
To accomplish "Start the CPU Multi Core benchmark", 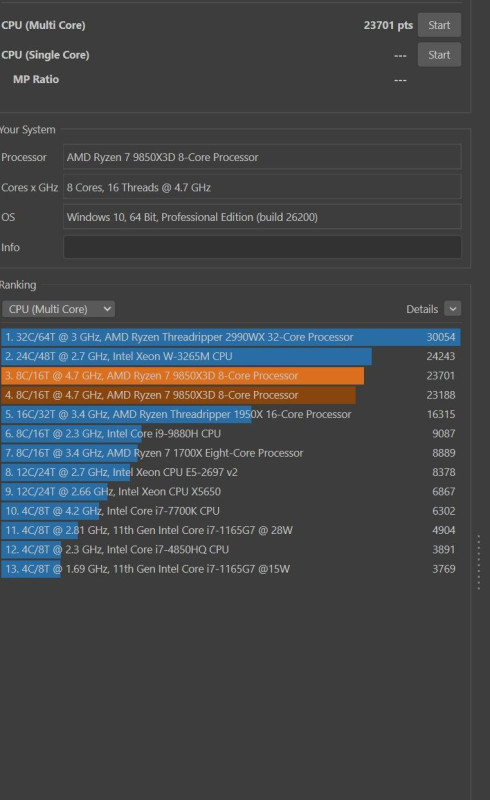I will [x=439, y=25].
